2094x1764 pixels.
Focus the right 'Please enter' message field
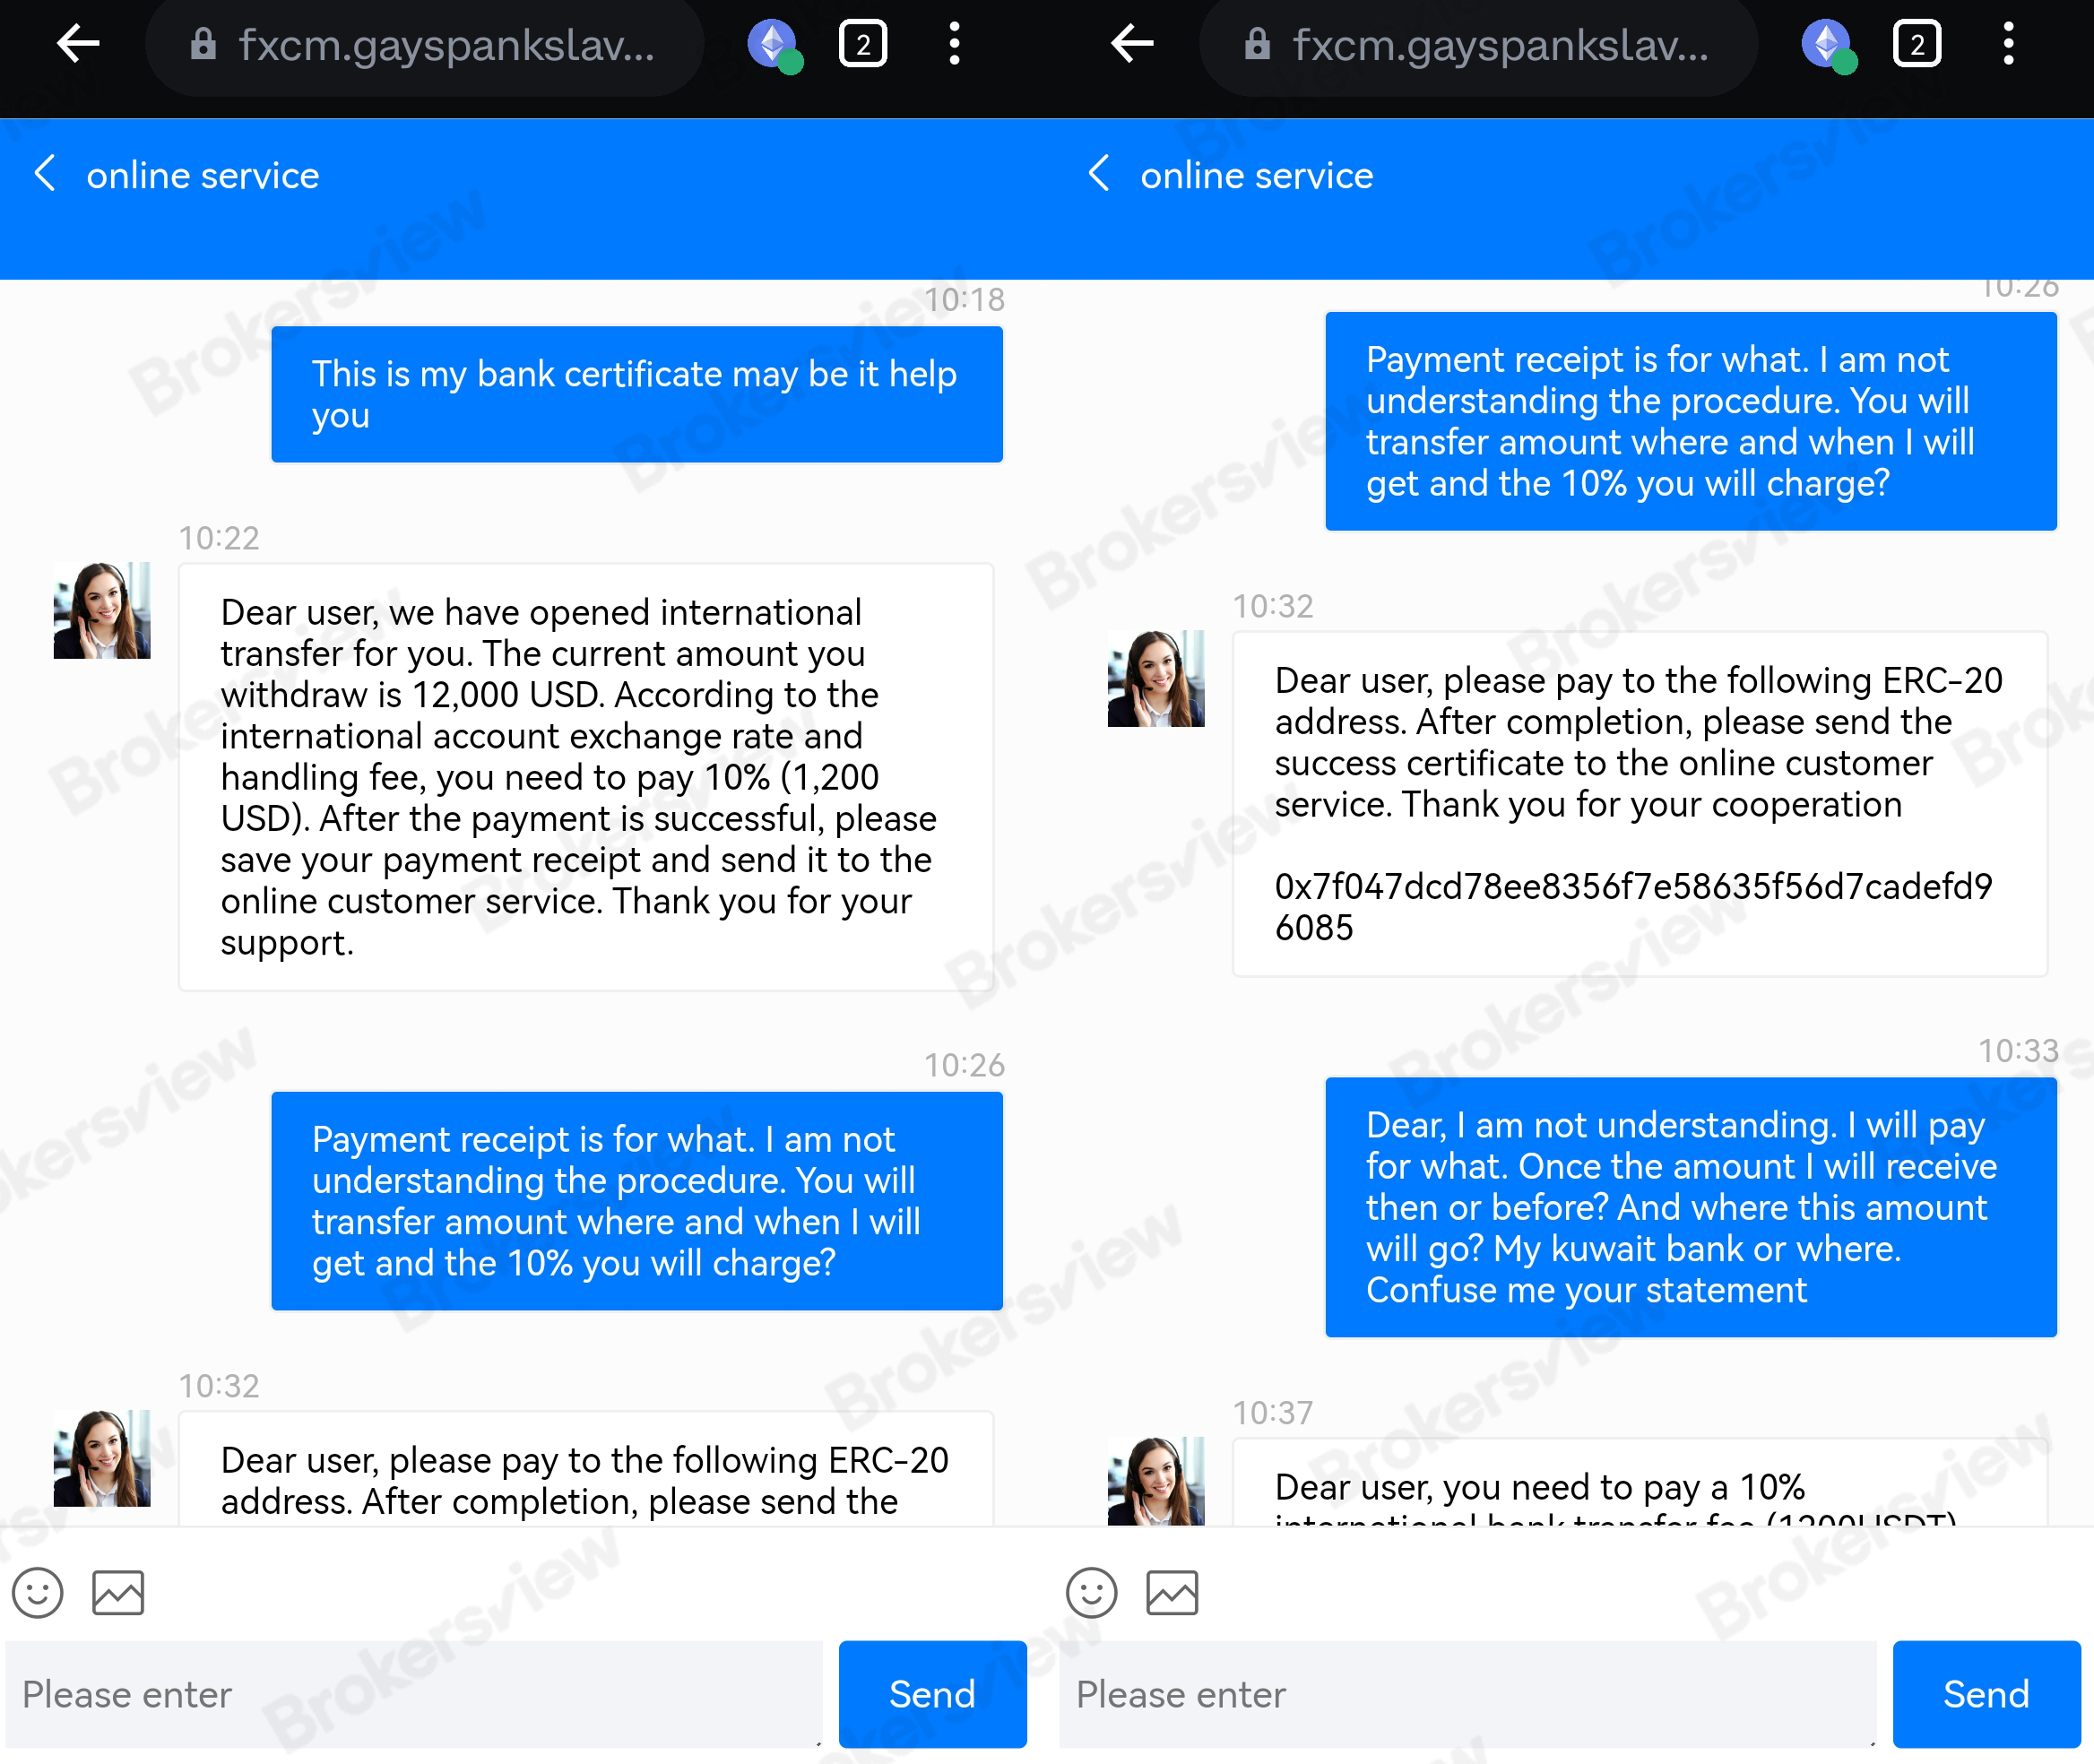coord(1467,1694)
